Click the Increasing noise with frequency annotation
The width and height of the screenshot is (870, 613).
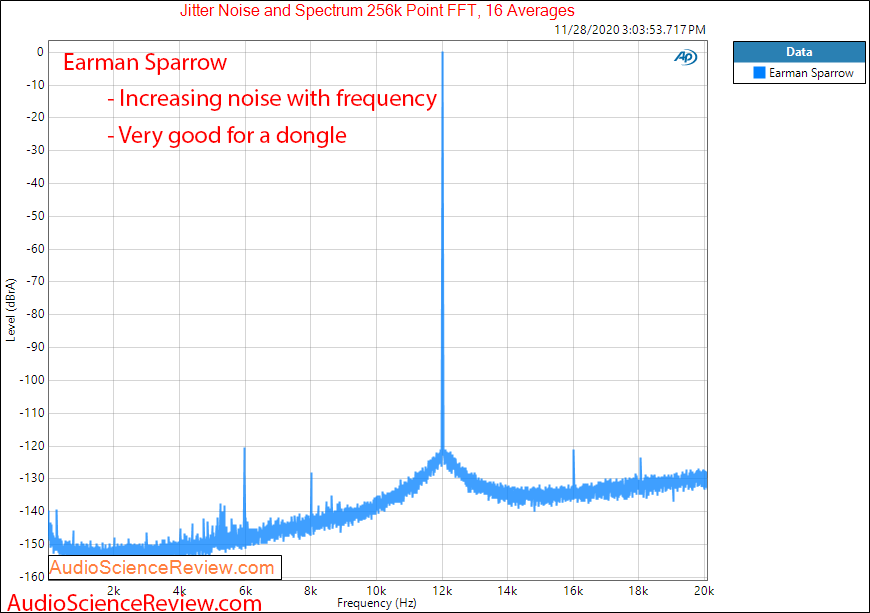coord(272,99)
